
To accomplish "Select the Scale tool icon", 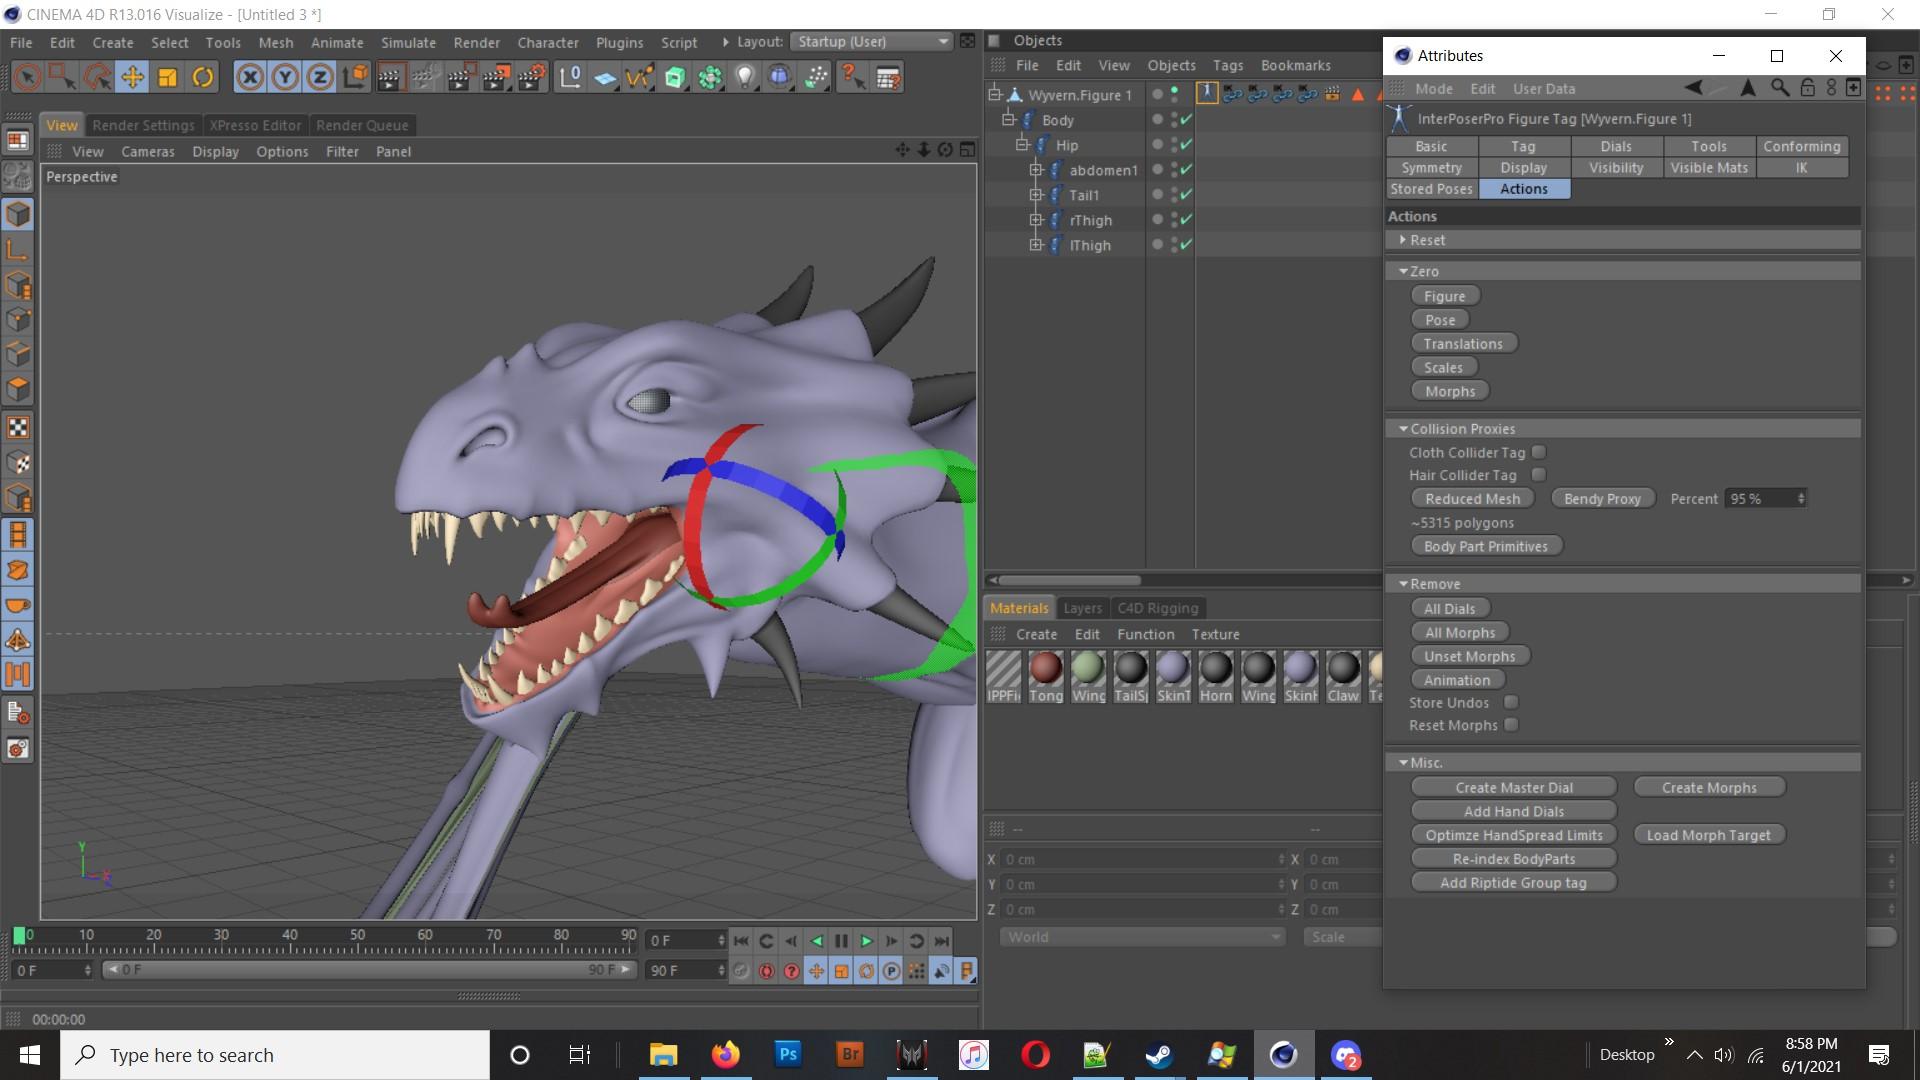I will tap(167, 77).
